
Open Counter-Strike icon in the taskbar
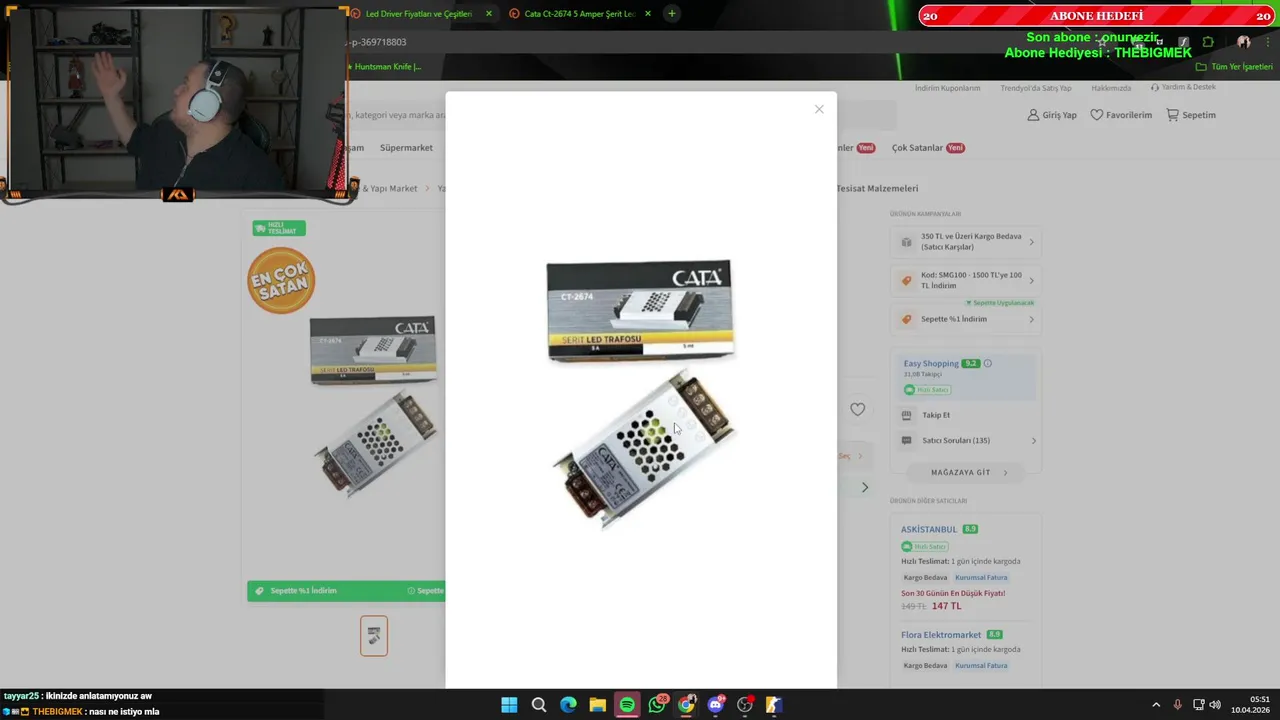tap(774, 705)
